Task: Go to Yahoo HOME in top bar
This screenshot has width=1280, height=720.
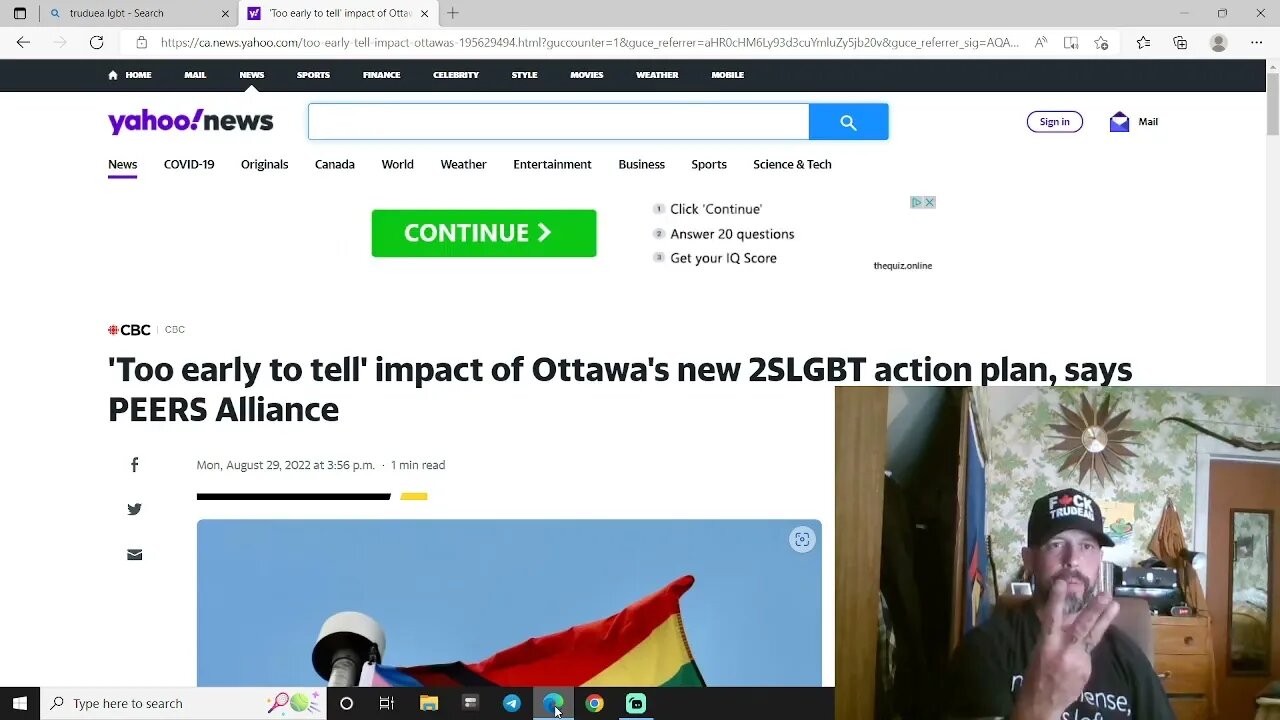Action: pyautogui.click(x=130, y=75)
